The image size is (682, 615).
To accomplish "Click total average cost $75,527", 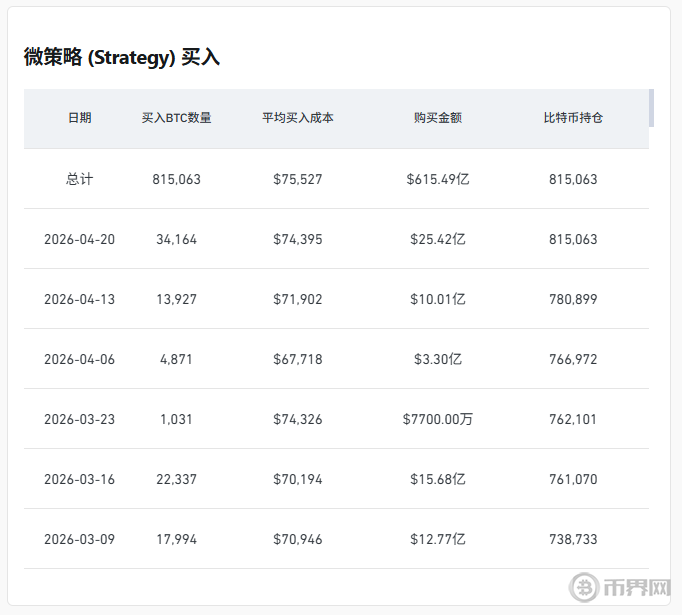I will point(298,179).
